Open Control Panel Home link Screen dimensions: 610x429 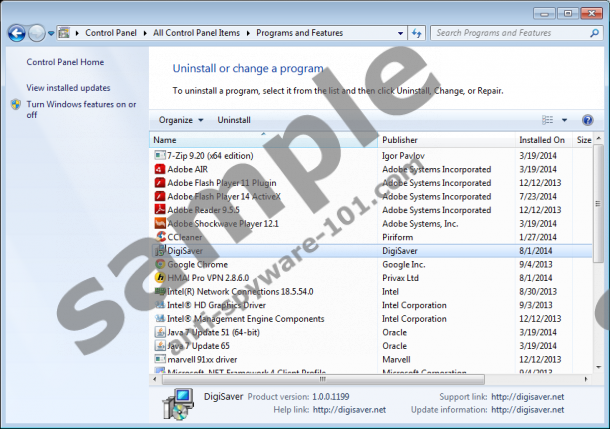64,62
